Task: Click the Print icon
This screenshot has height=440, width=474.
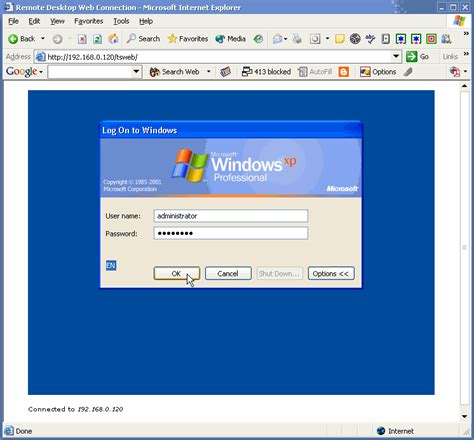Action: click(x=297, y=39)
